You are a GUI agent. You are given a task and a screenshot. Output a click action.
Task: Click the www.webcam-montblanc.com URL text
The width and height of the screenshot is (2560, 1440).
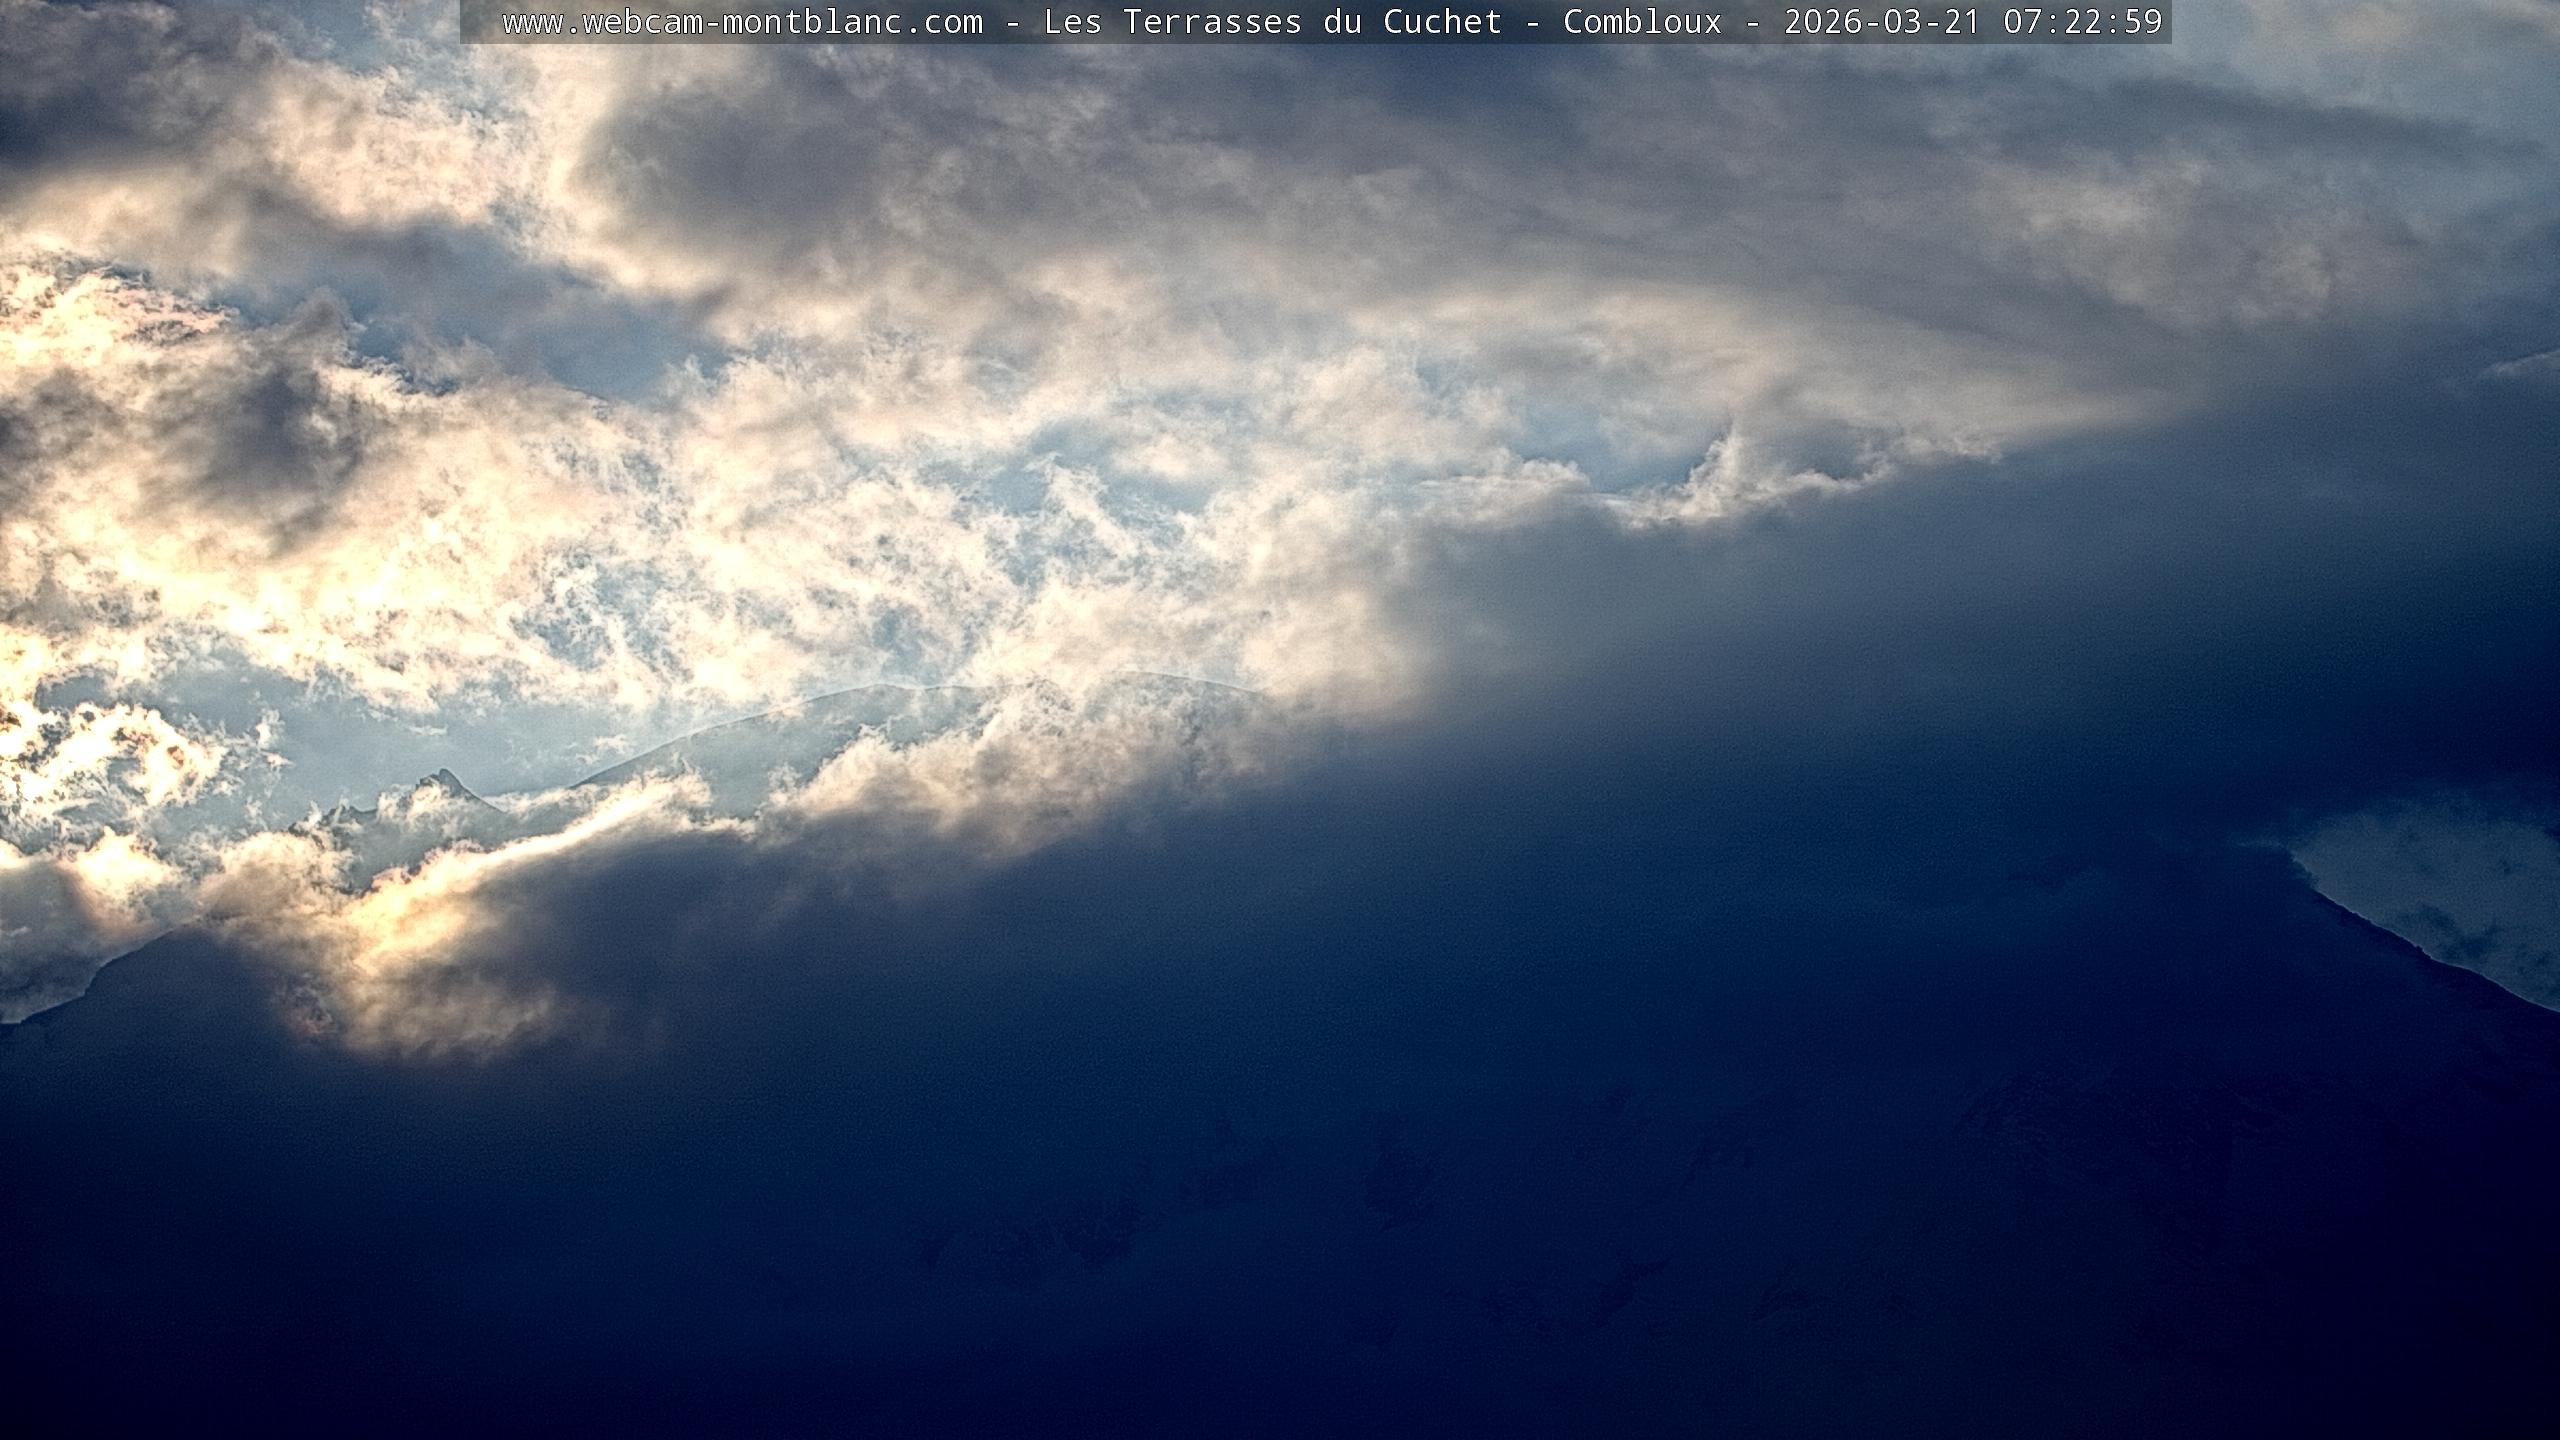742,22
